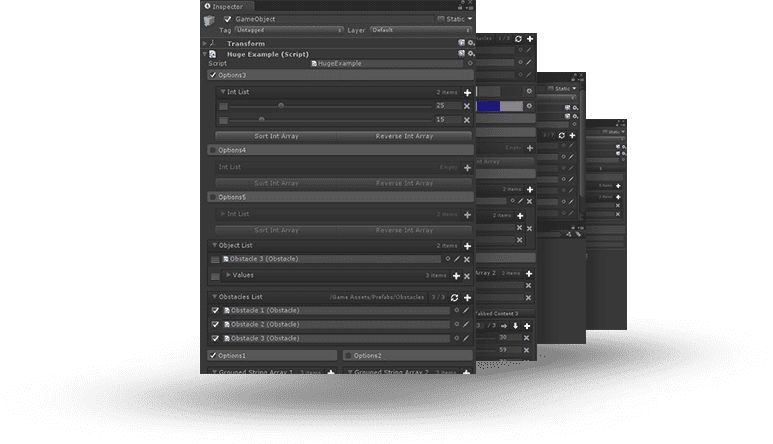Viewport: 773px width, 444px height.
Task: Add new item to Object List
Action: 467,246
